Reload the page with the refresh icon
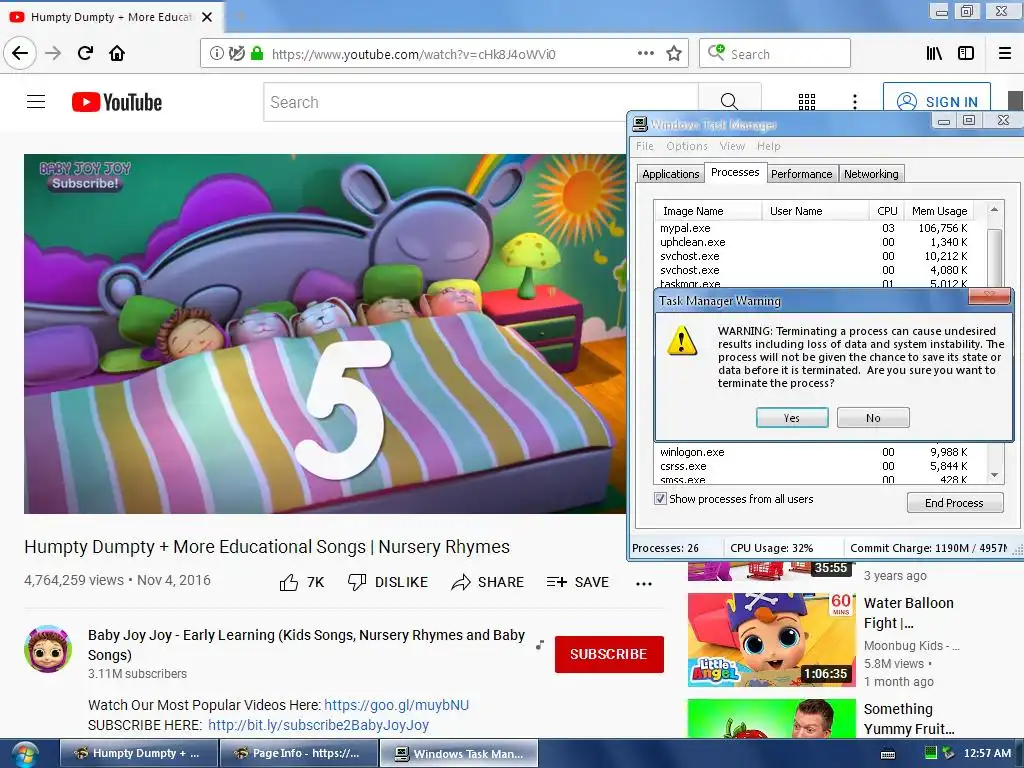The height and width of the screenshot is (768, 1024). pyautogui.click(x=85, y=53)
